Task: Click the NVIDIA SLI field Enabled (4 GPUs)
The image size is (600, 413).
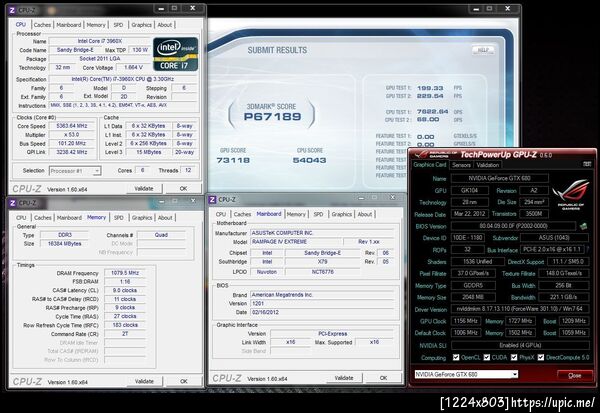Action: [520, 345]
